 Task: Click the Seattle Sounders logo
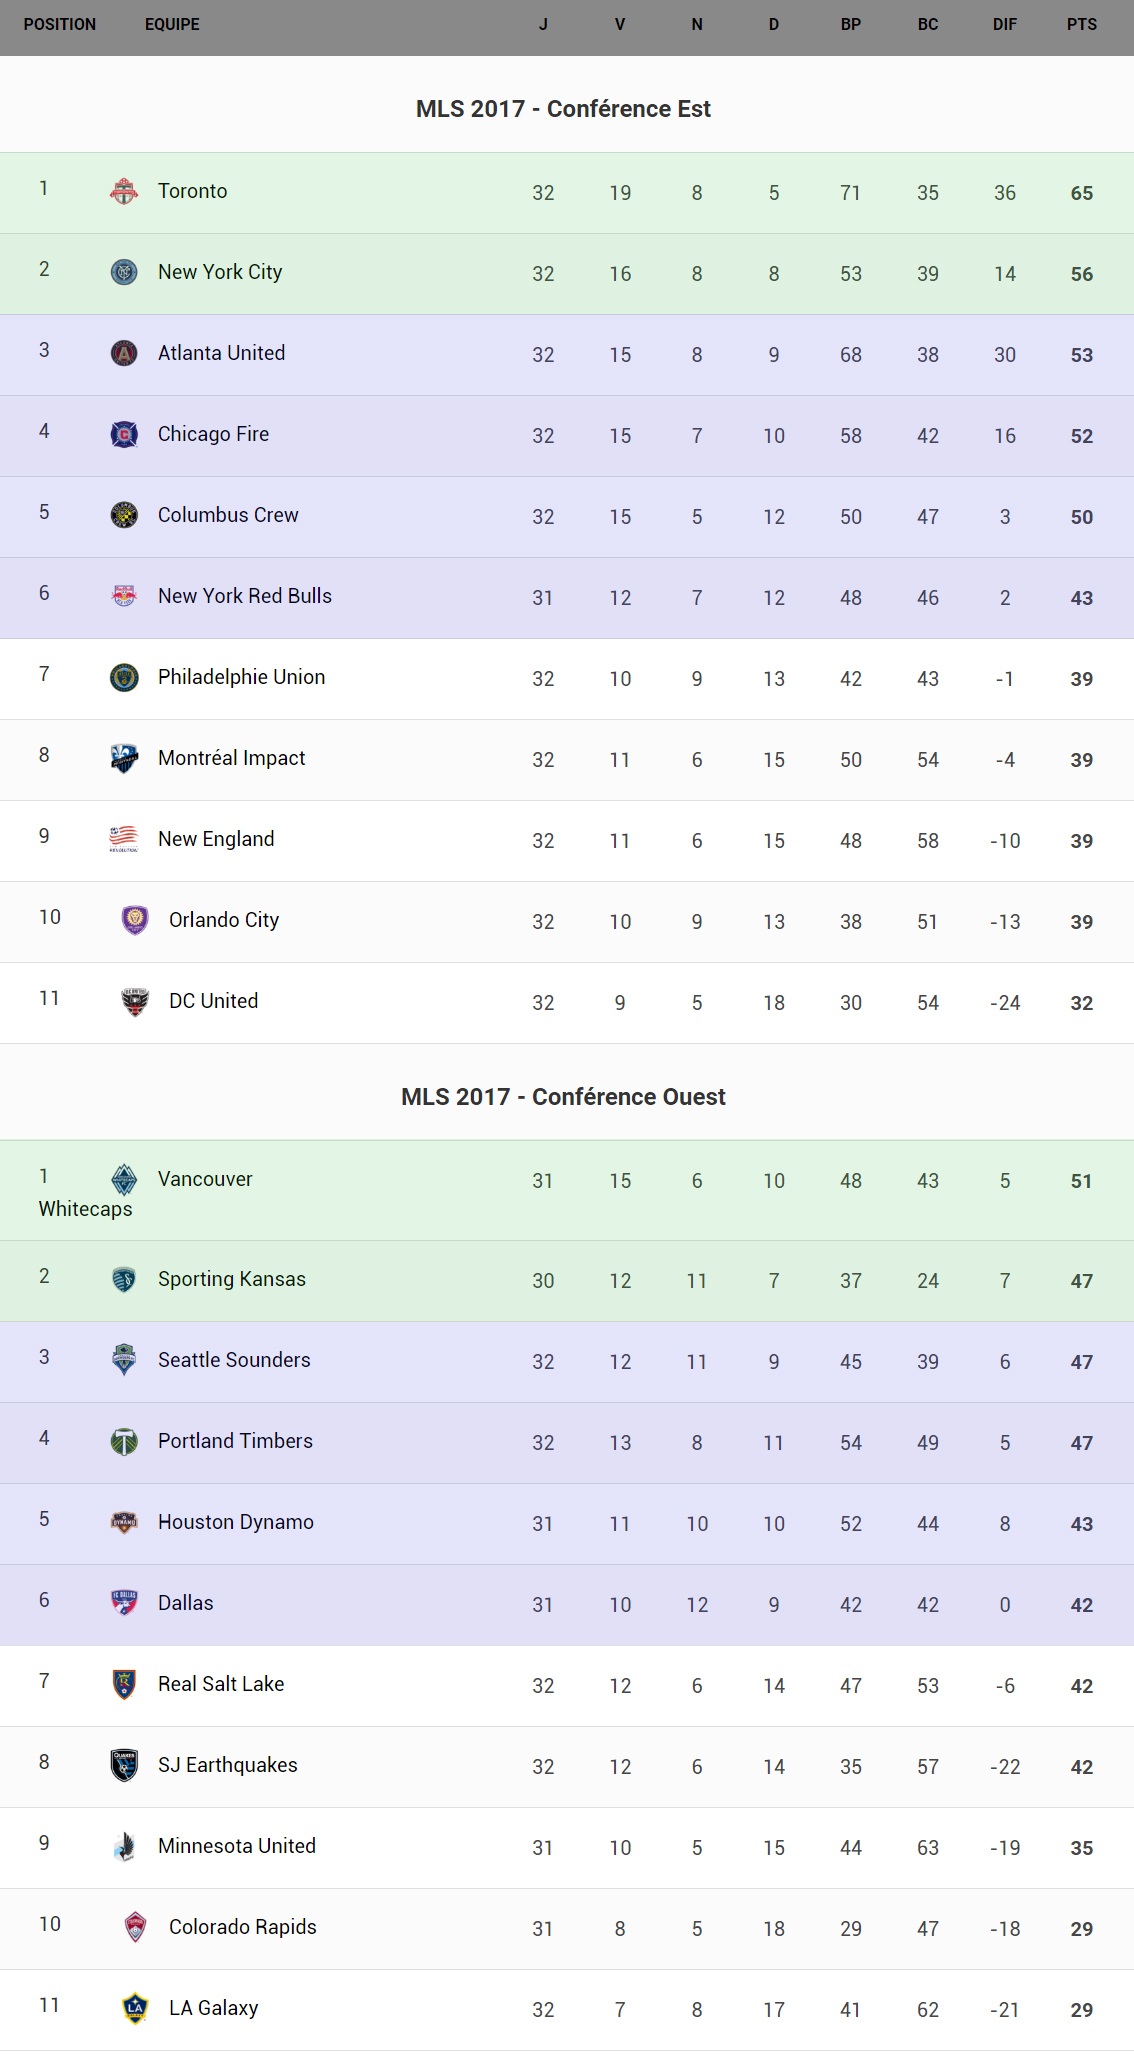[x=124, y=1360]
